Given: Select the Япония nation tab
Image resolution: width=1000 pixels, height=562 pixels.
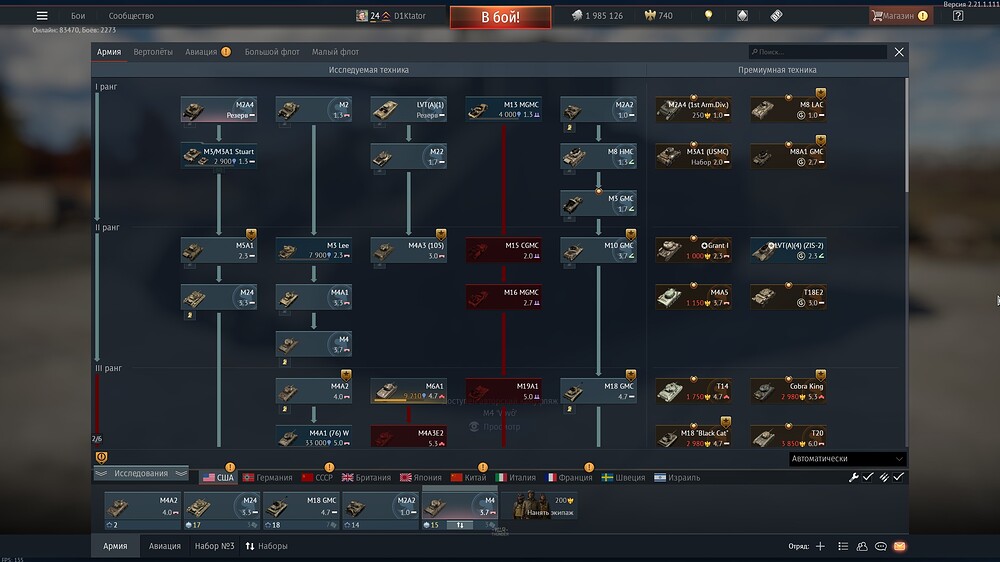Looking at the screenshot, I should pyautogui.click(x=420, y=477).
